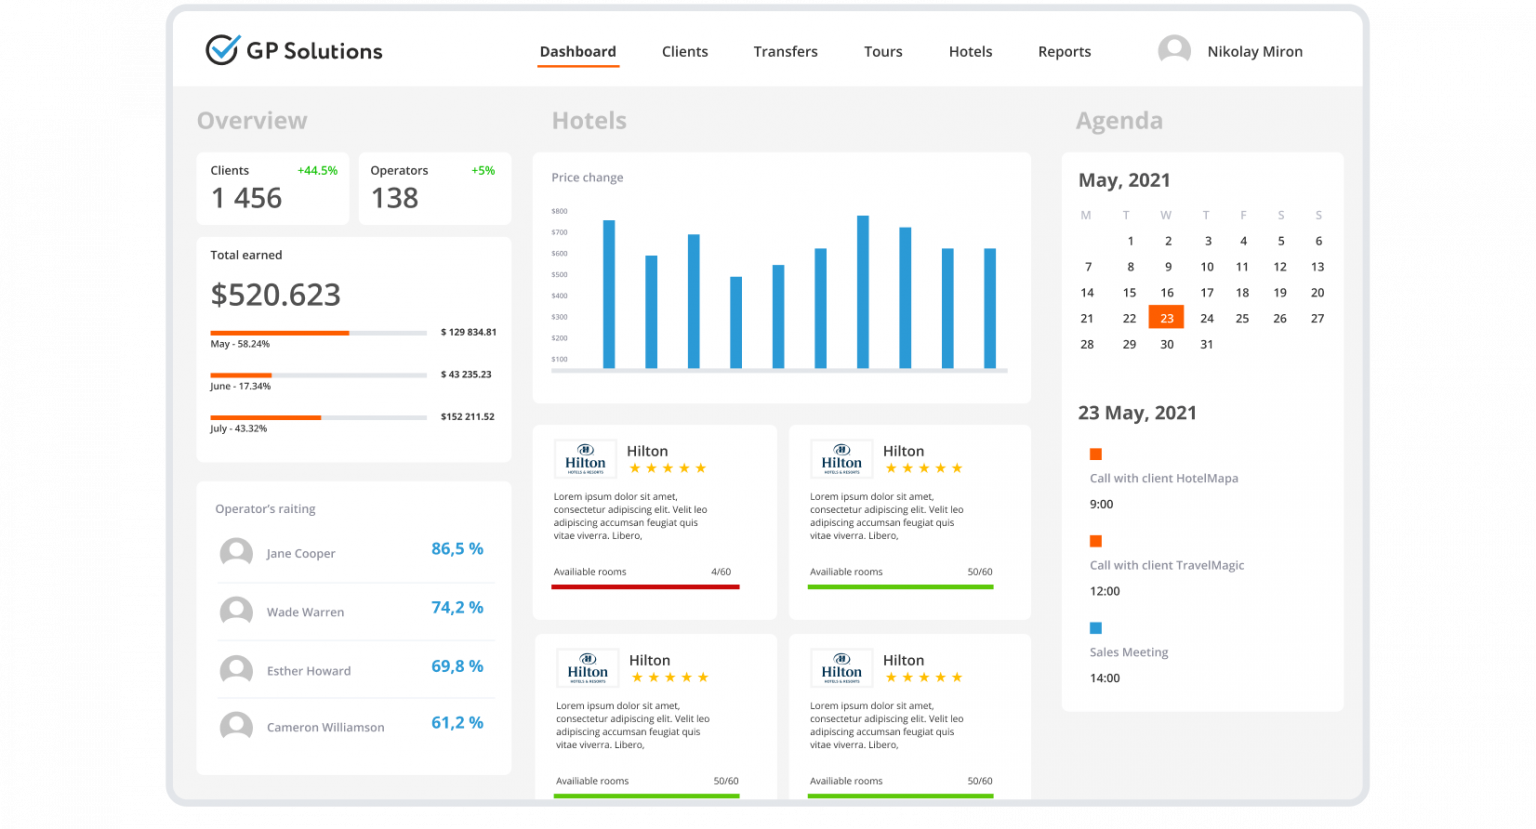This screenshot has height=829, width=1536.
Task: Open the Reports tab
Action: [1064, 51]
